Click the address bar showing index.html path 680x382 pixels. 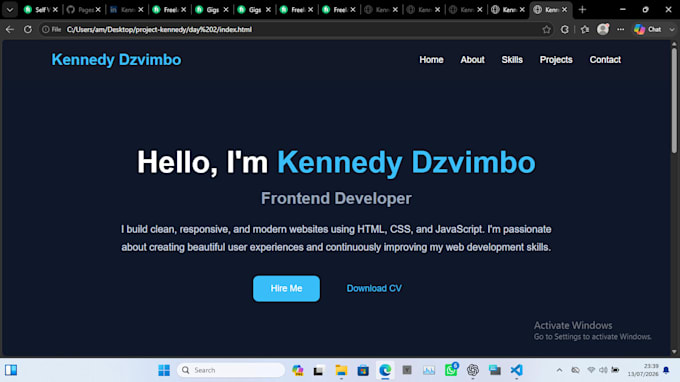159,29
